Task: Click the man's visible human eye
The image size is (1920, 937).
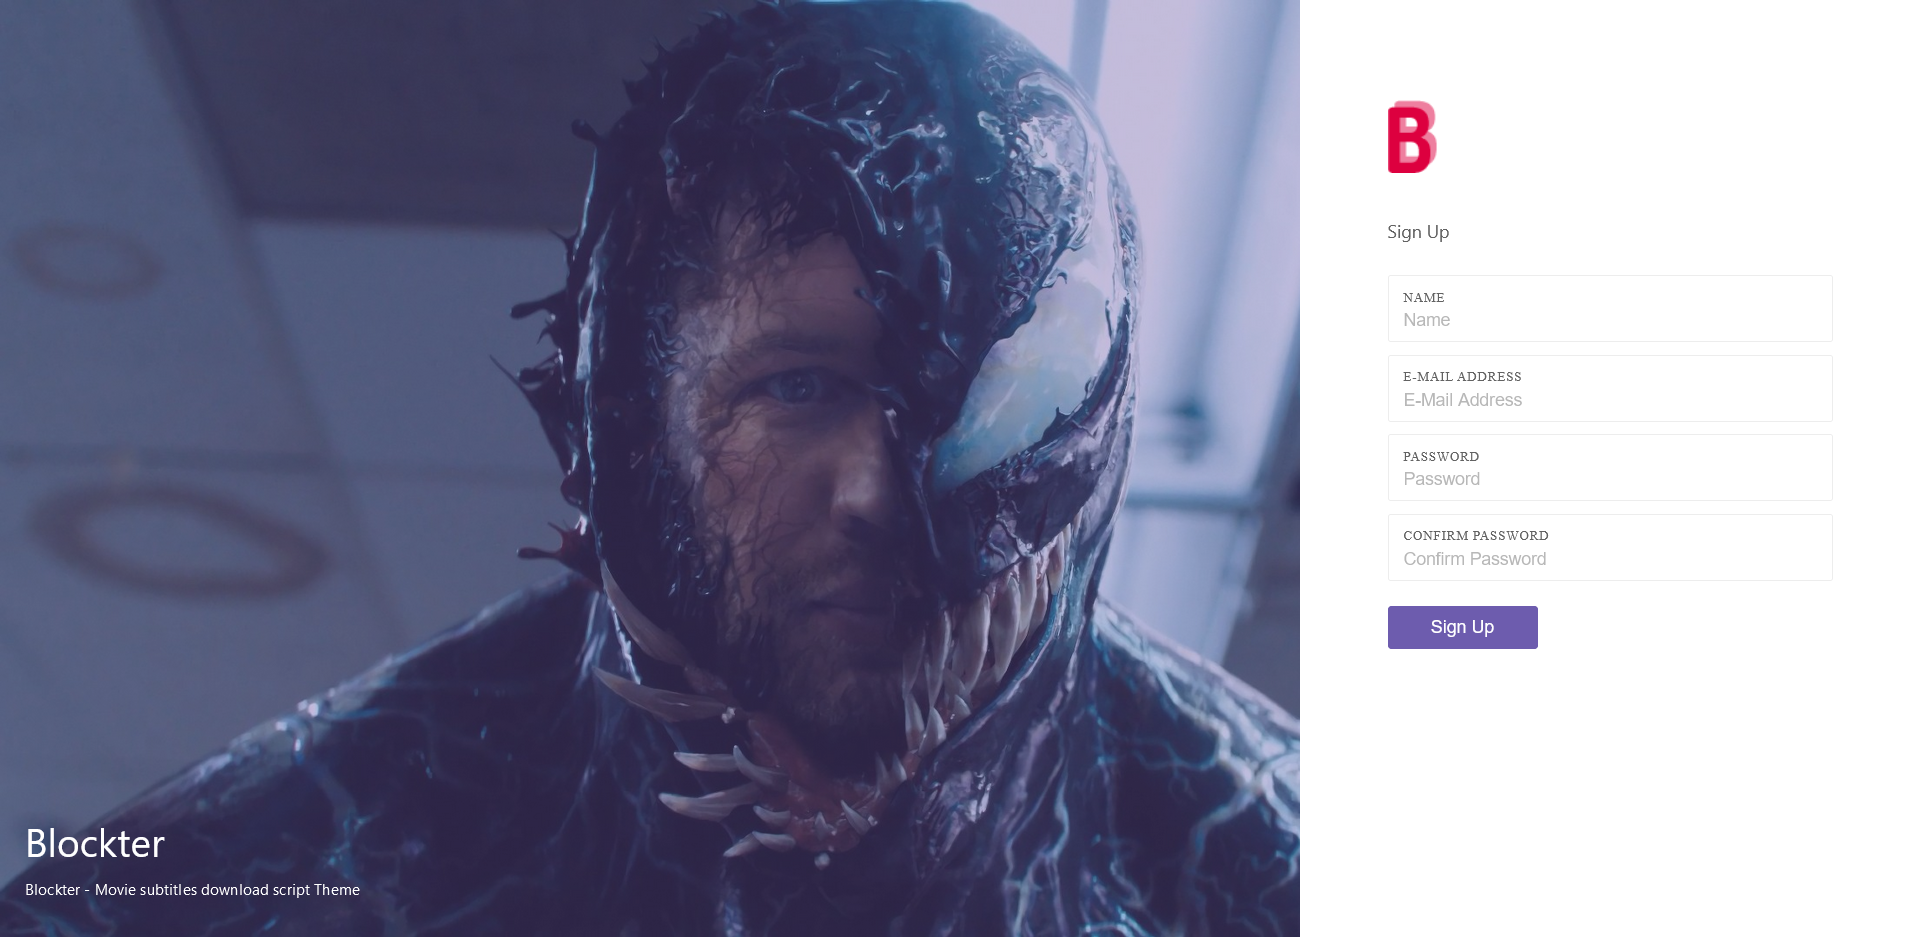Action: 795,386
